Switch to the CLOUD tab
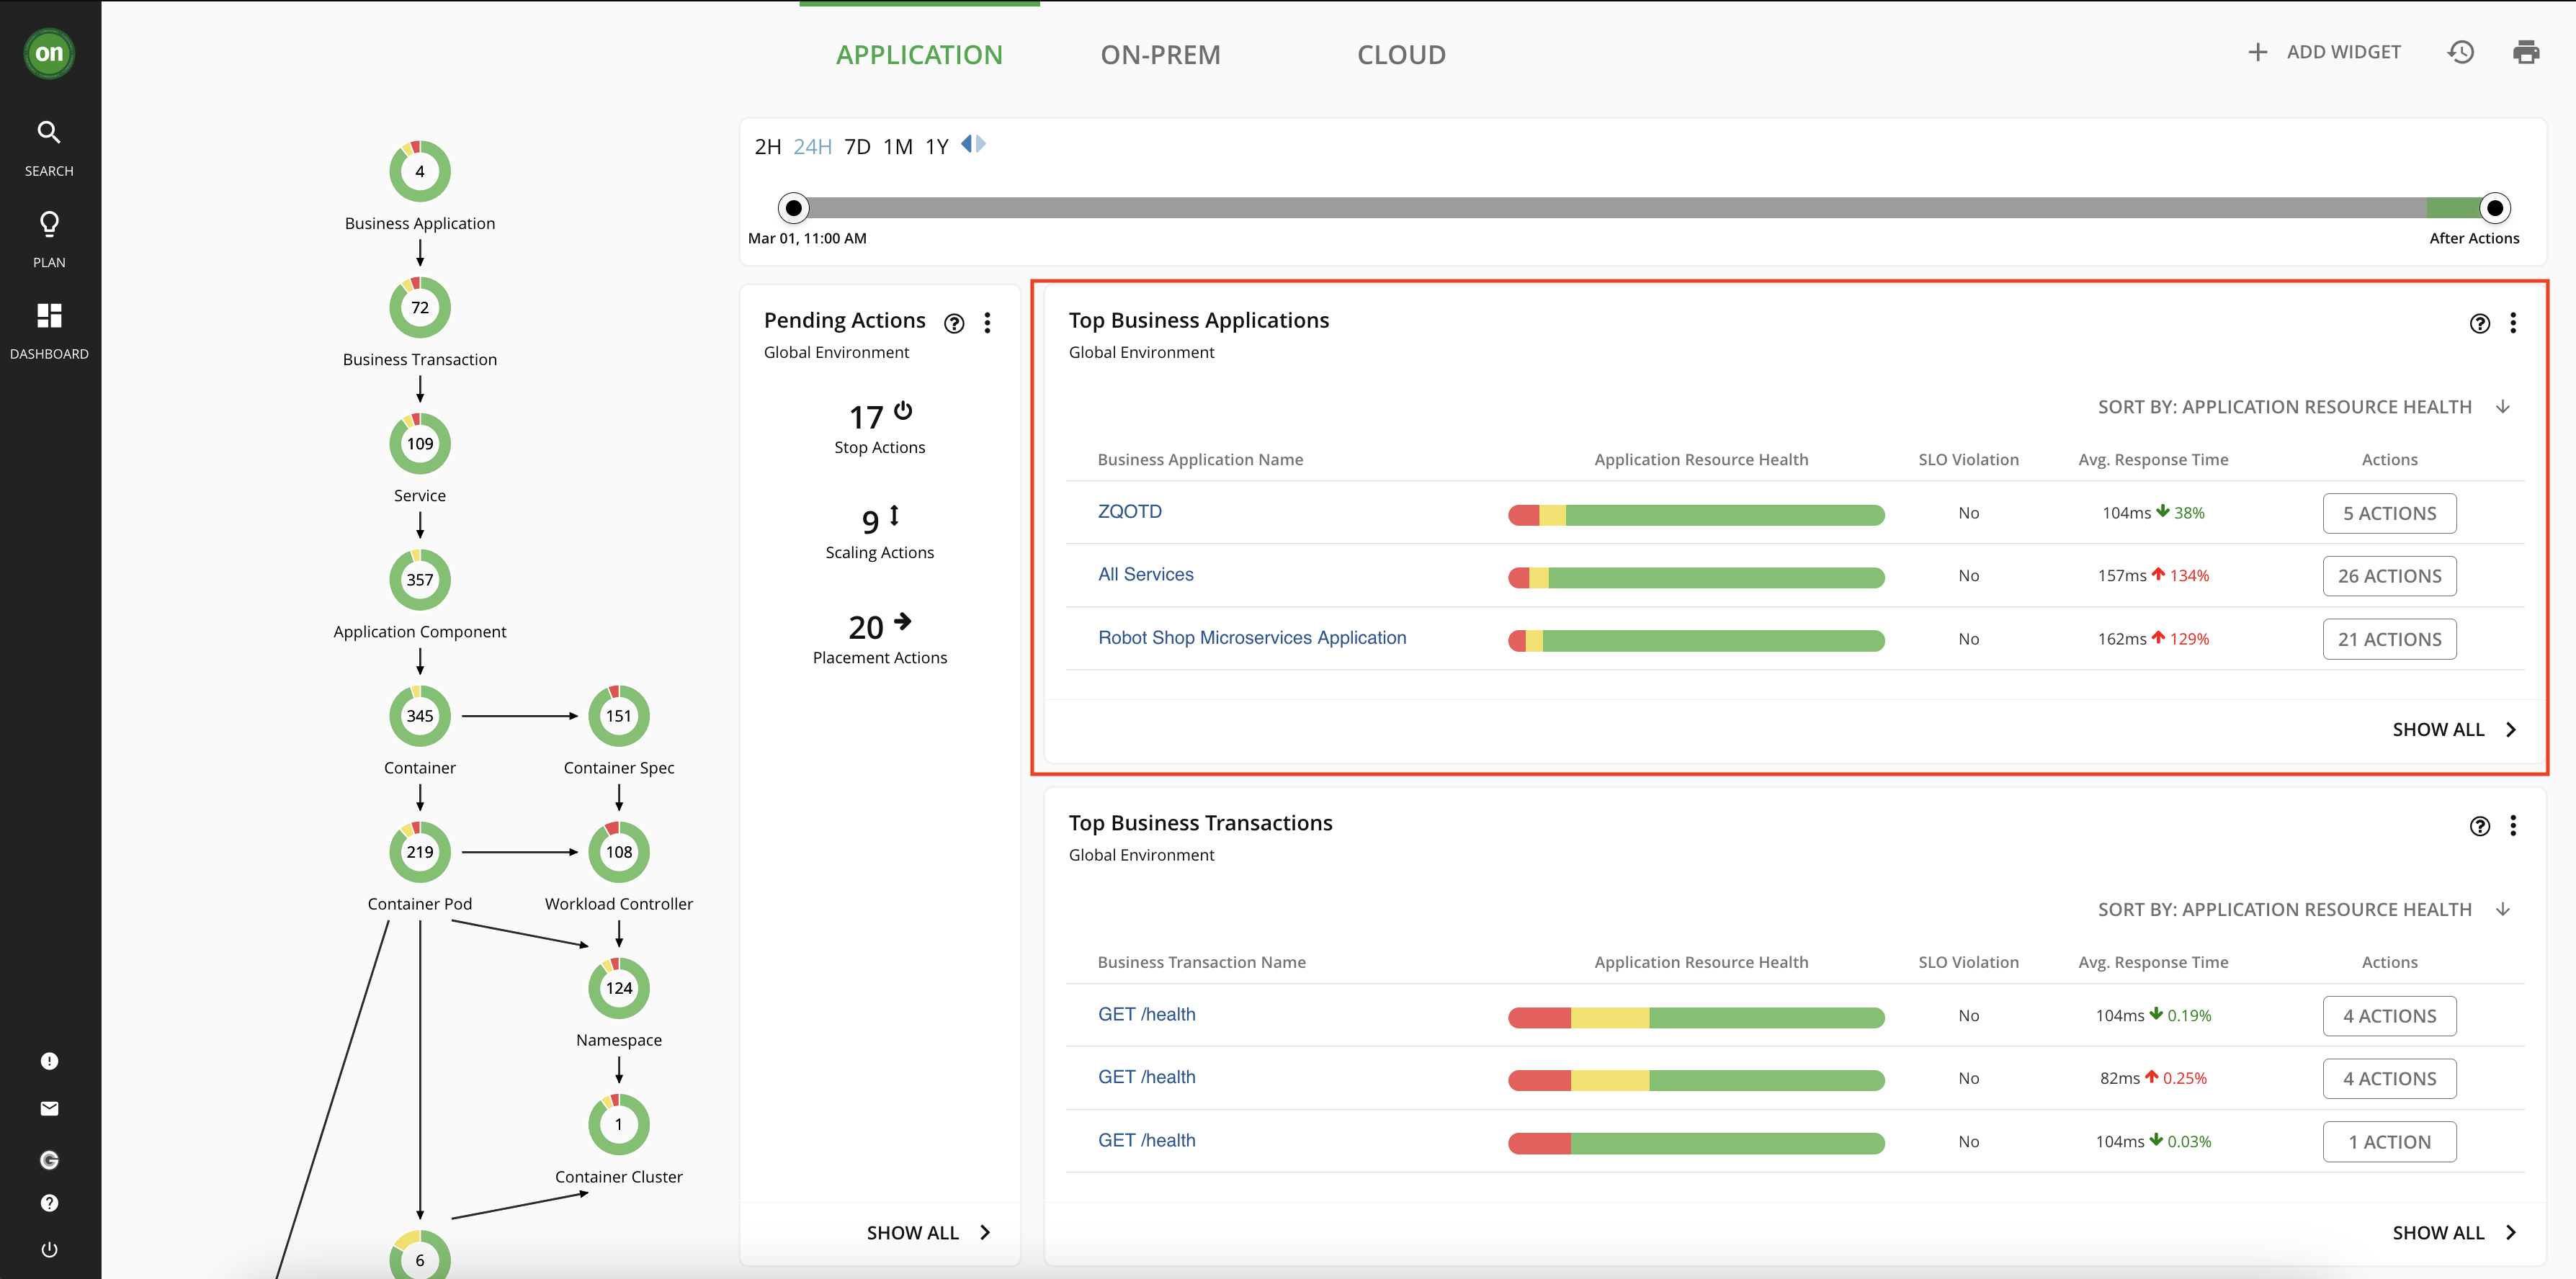This screenshot has width=2576, height=1279. (x=1401, y=54)
